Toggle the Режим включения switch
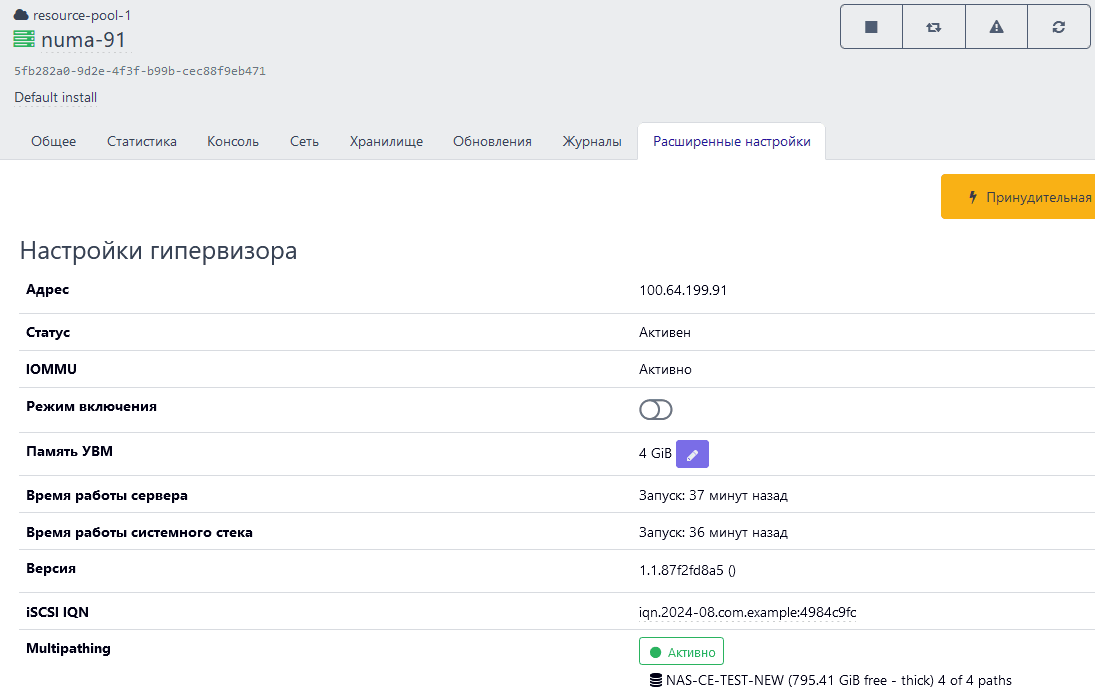The height and width of the screenshot is (697, 1095). (656, 410)
